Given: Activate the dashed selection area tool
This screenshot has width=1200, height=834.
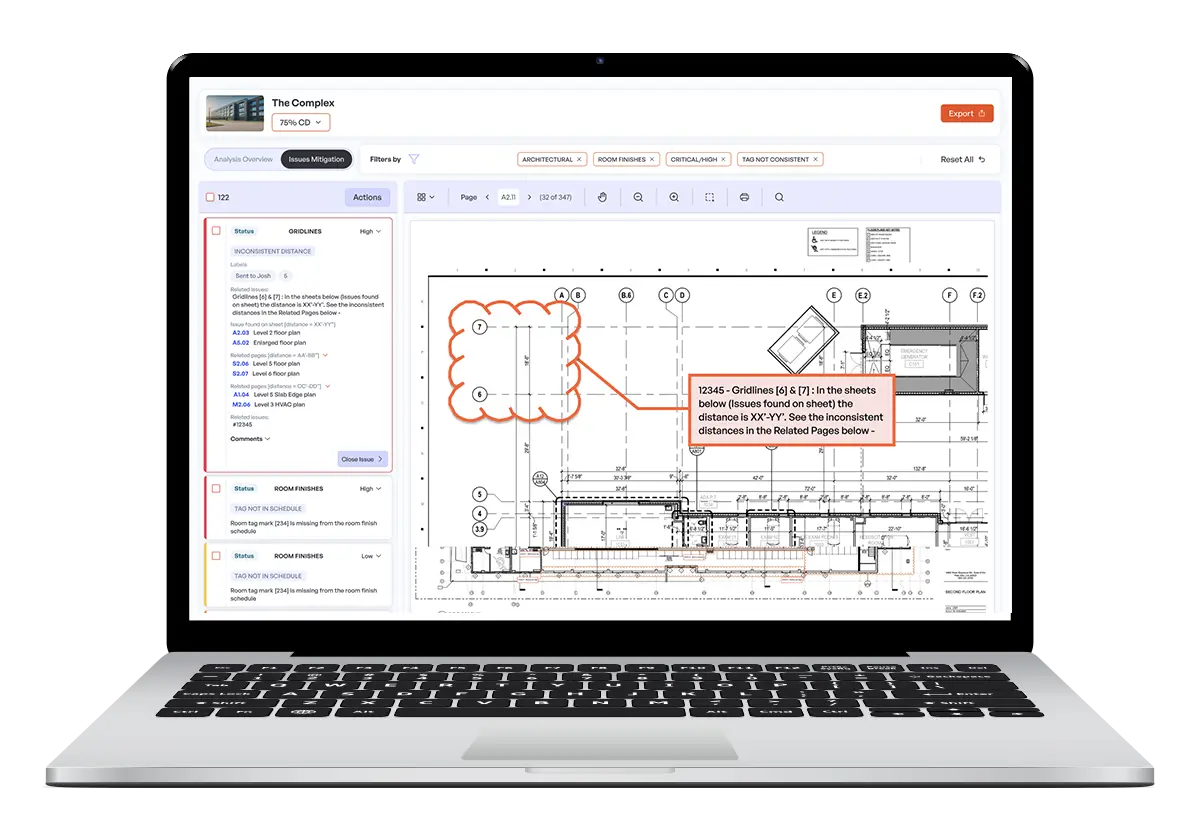Looking at the screenshot, I should click(x=709, y=197).
